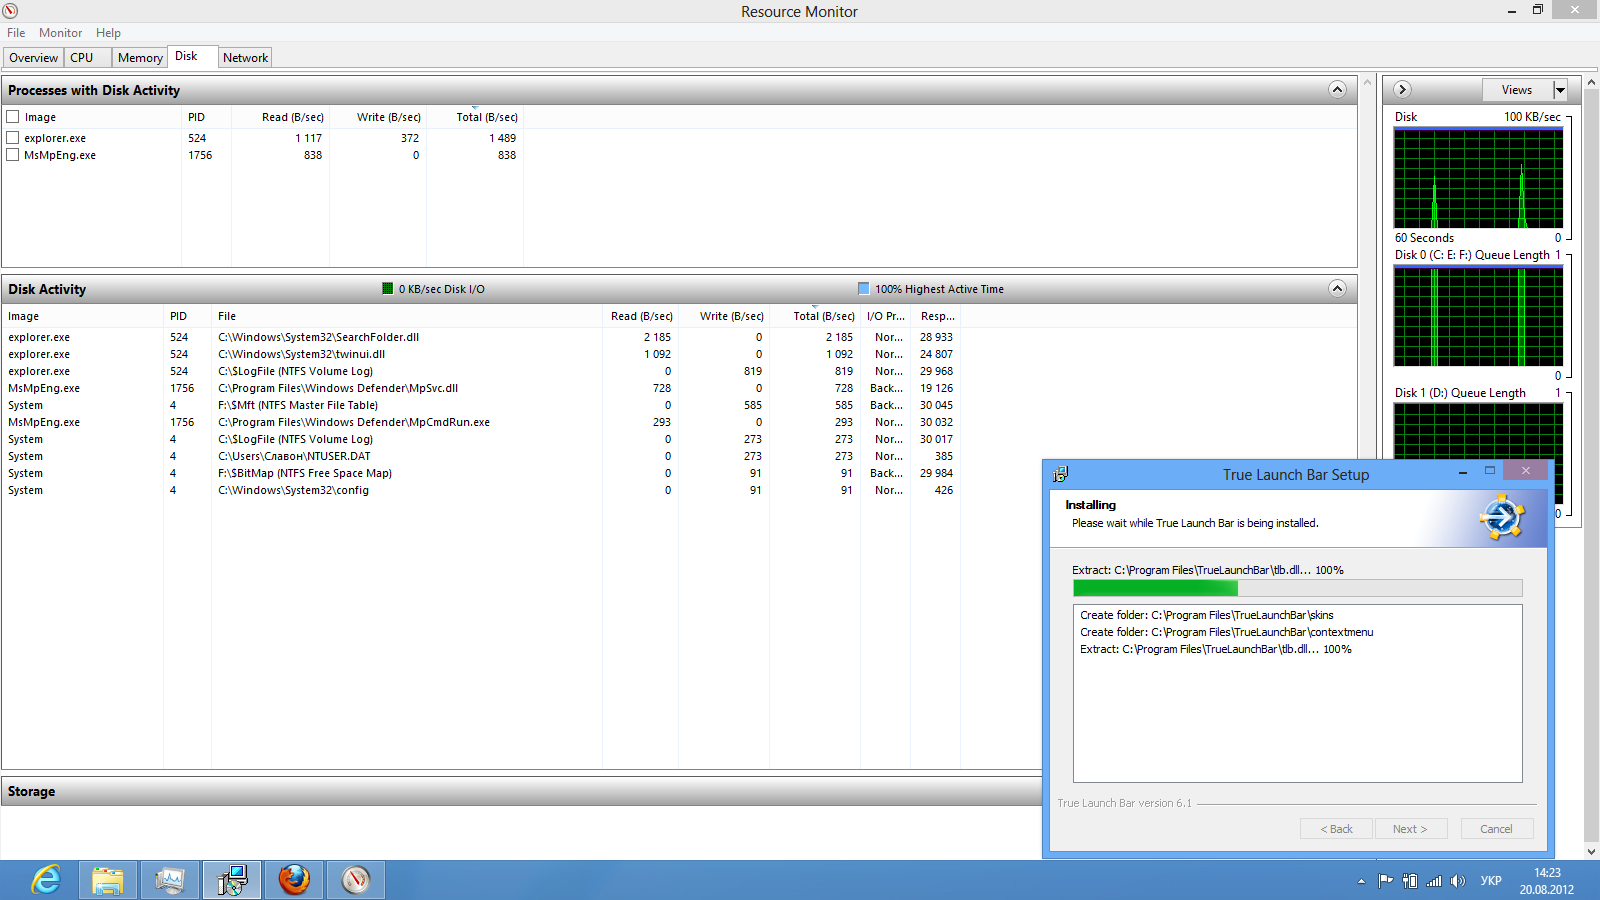
Task: Click the network signal tray icon
Action: [1434, 881]
